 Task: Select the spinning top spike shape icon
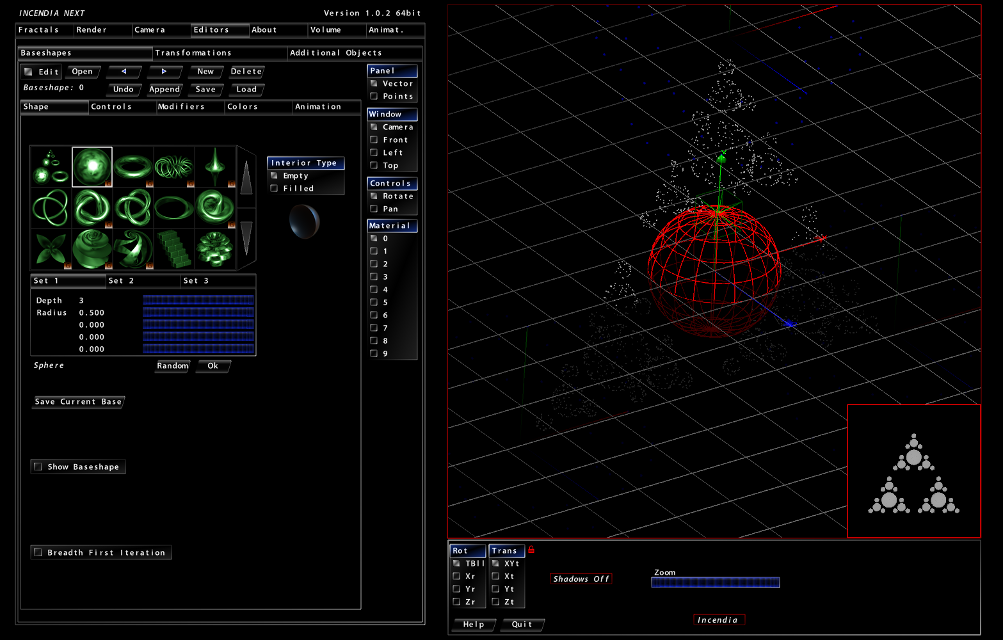(x=214, y=166)
